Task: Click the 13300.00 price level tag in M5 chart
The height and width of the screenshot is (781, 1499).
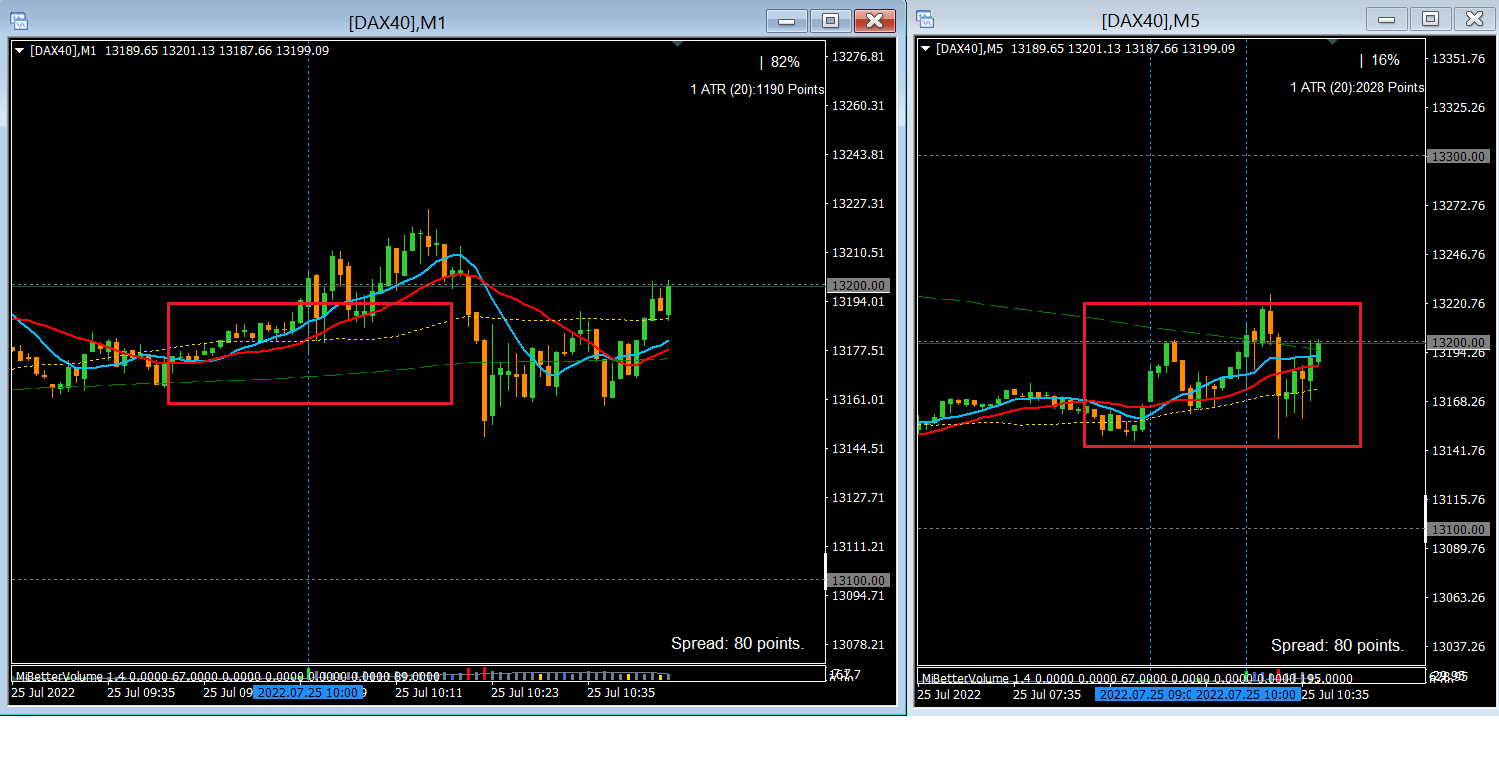Action: (1460, 157)
